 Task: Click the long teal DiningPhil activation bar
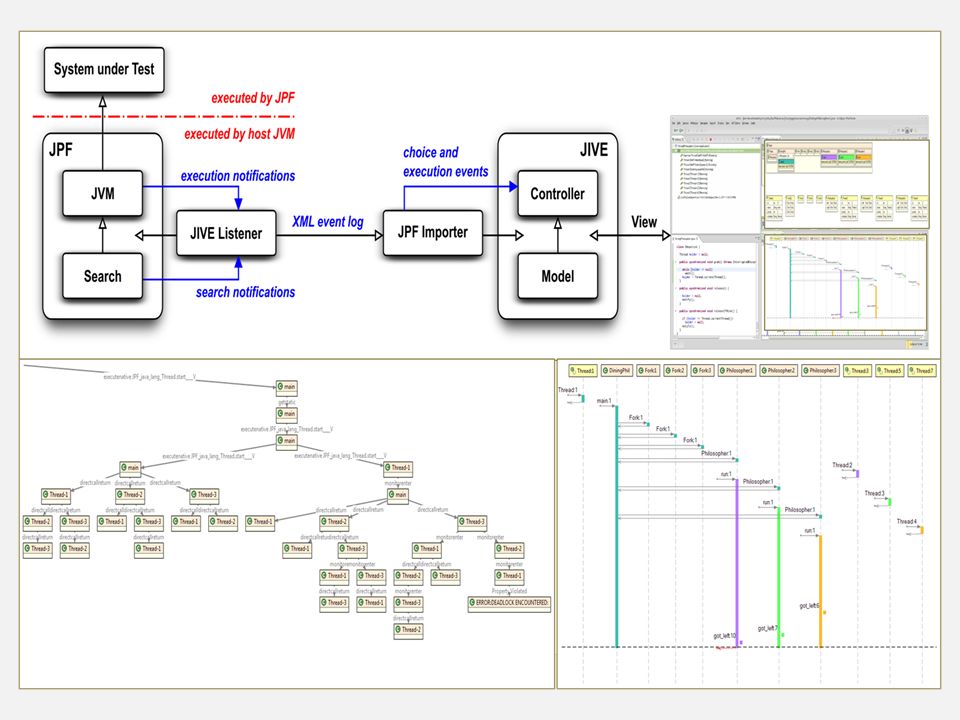point(617,527)
